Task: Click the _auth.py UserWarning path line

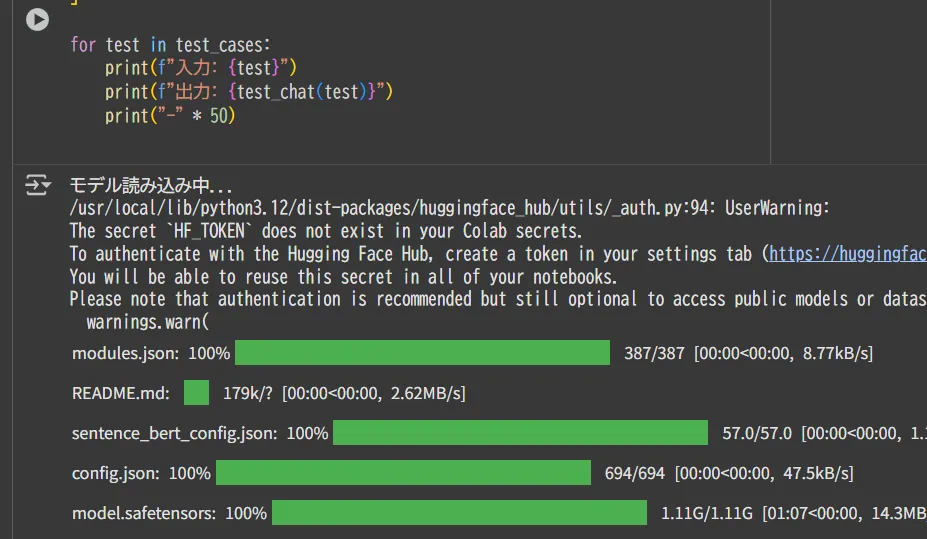Action: click(x=449, y=208)
